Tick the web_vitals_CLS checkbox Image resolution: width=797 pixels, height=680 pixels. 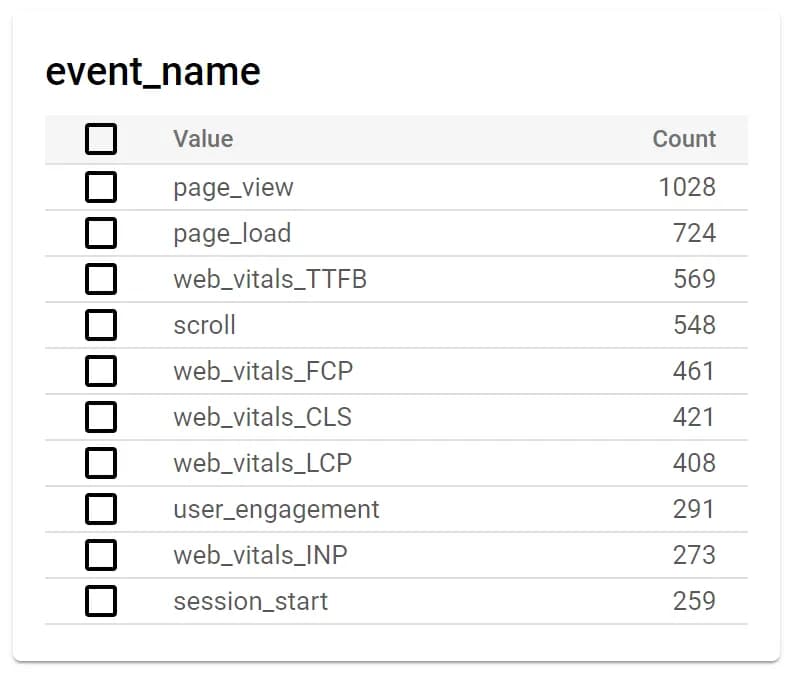[101, 417]
